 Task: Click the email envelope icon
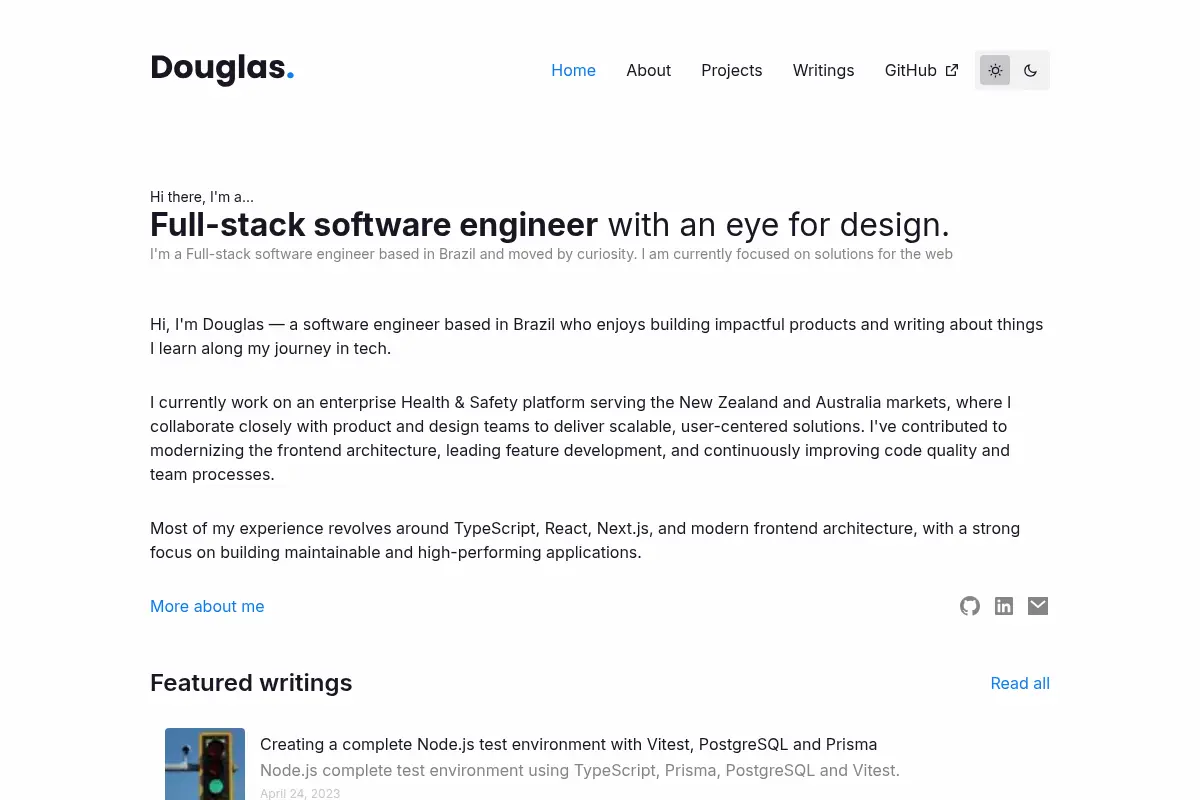pyautogui.click(x=1038, y=606)
